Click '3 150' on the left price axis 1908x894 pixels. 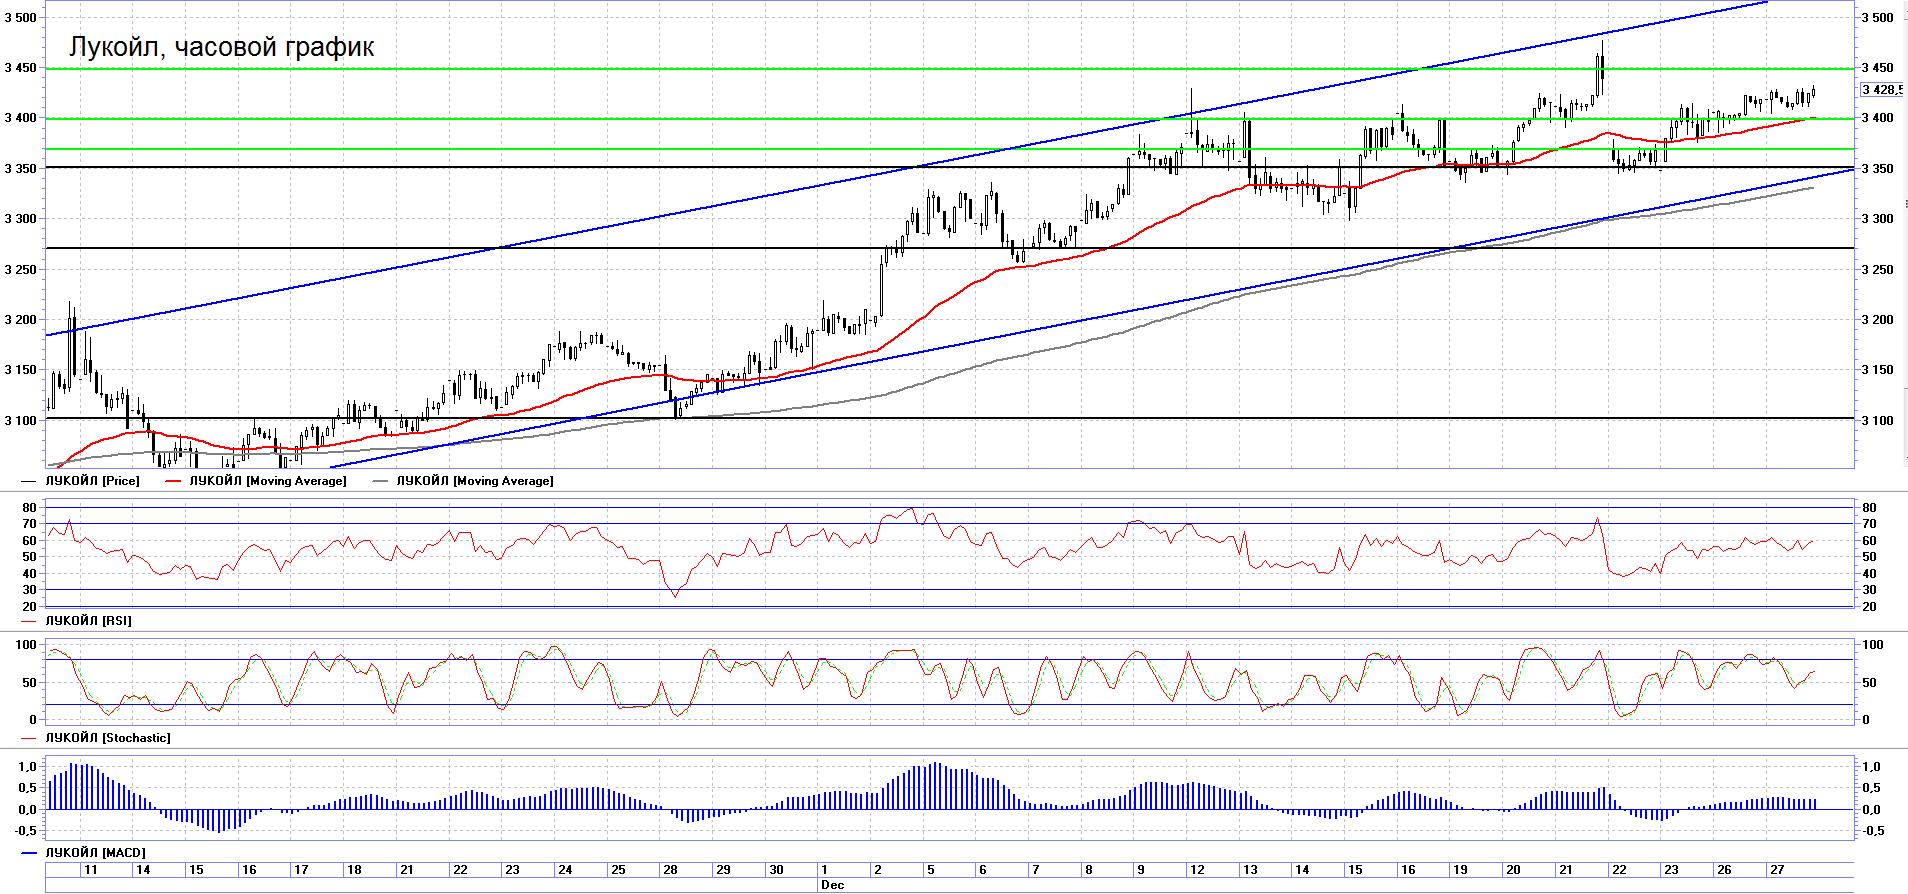(21, 370)
